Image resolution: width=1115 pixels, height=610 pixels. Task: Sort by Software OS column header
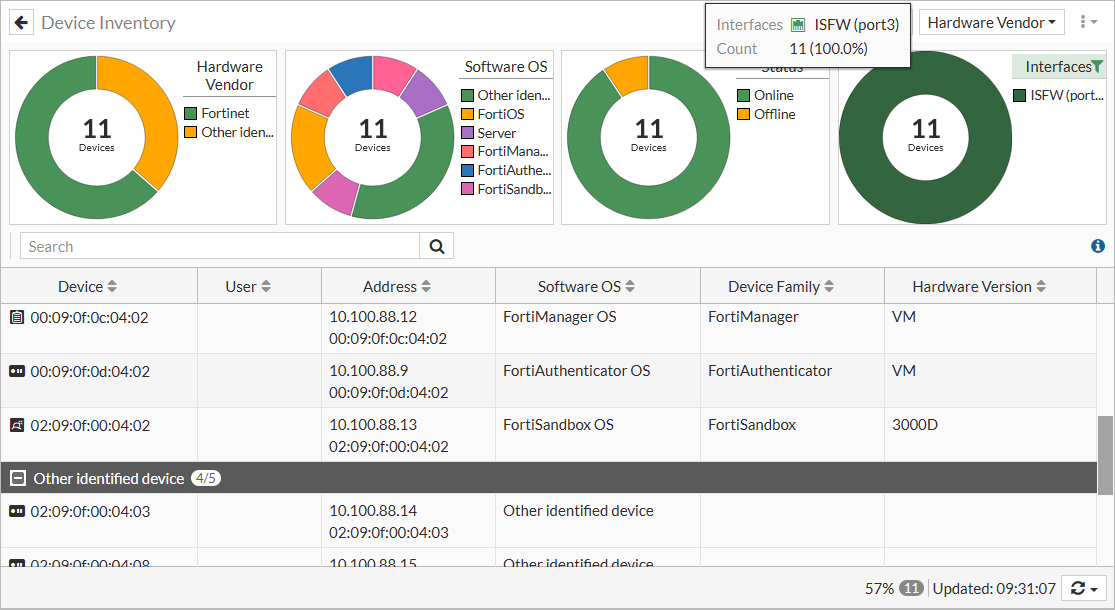coord(586,286)
